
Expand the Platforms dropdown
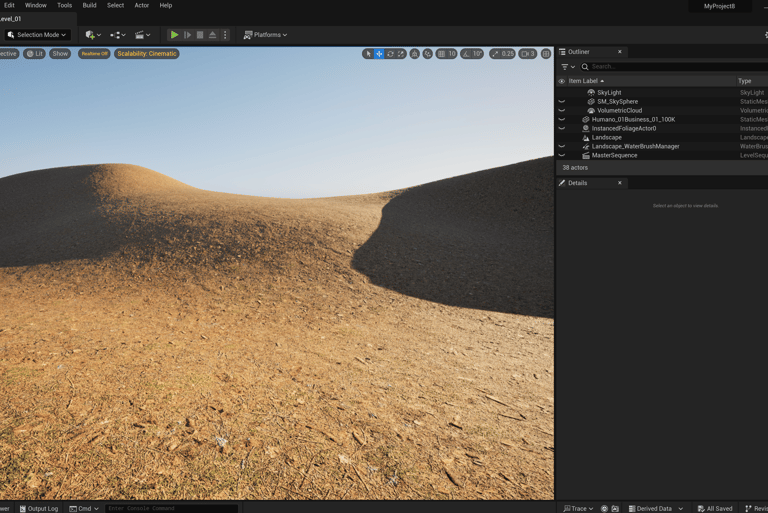[x=265, y=35]
